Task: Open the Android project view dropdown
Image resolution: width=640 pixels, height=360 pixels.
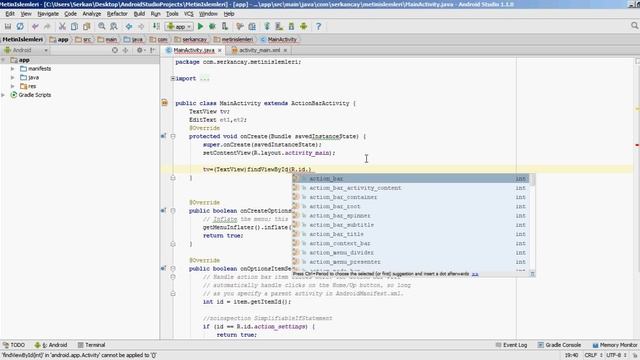Action: click(25, 50)
